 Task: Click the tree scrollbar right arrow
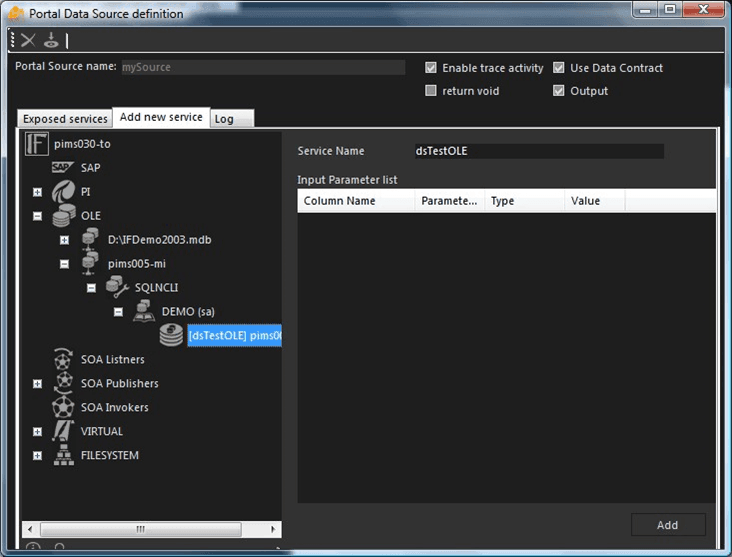pos(273,529)
